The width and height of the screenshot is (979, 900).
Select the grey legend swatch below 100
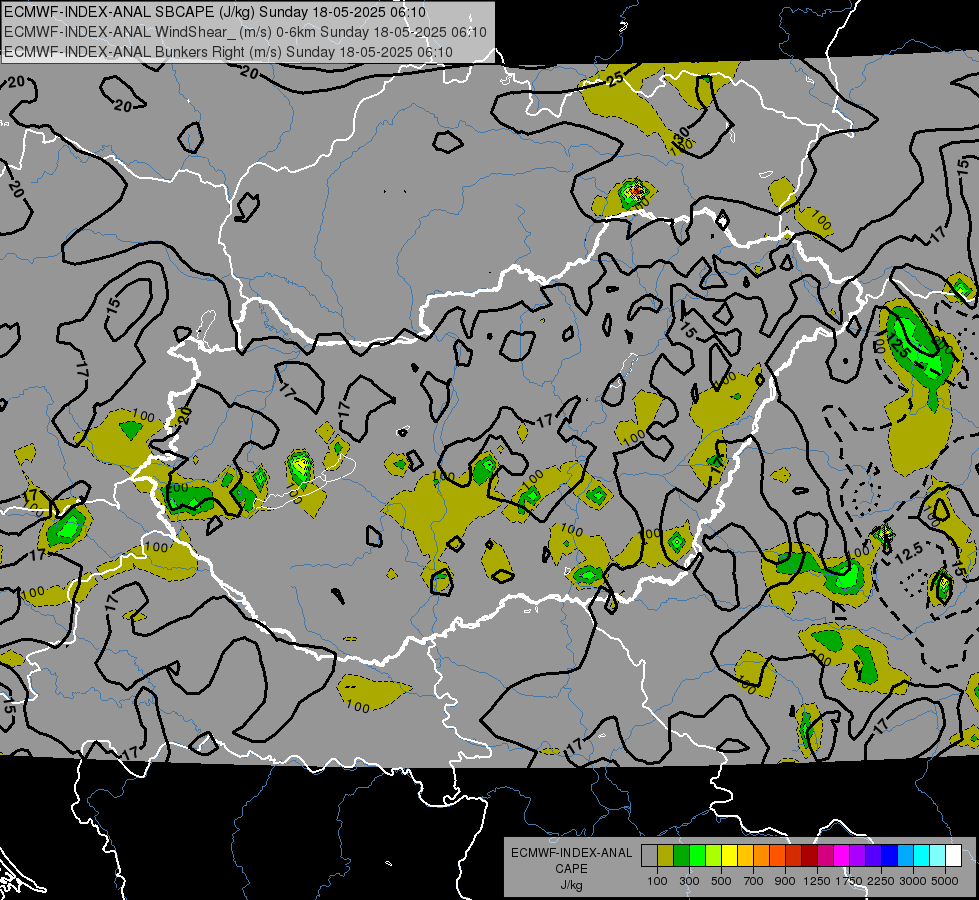tap(649, 856)
